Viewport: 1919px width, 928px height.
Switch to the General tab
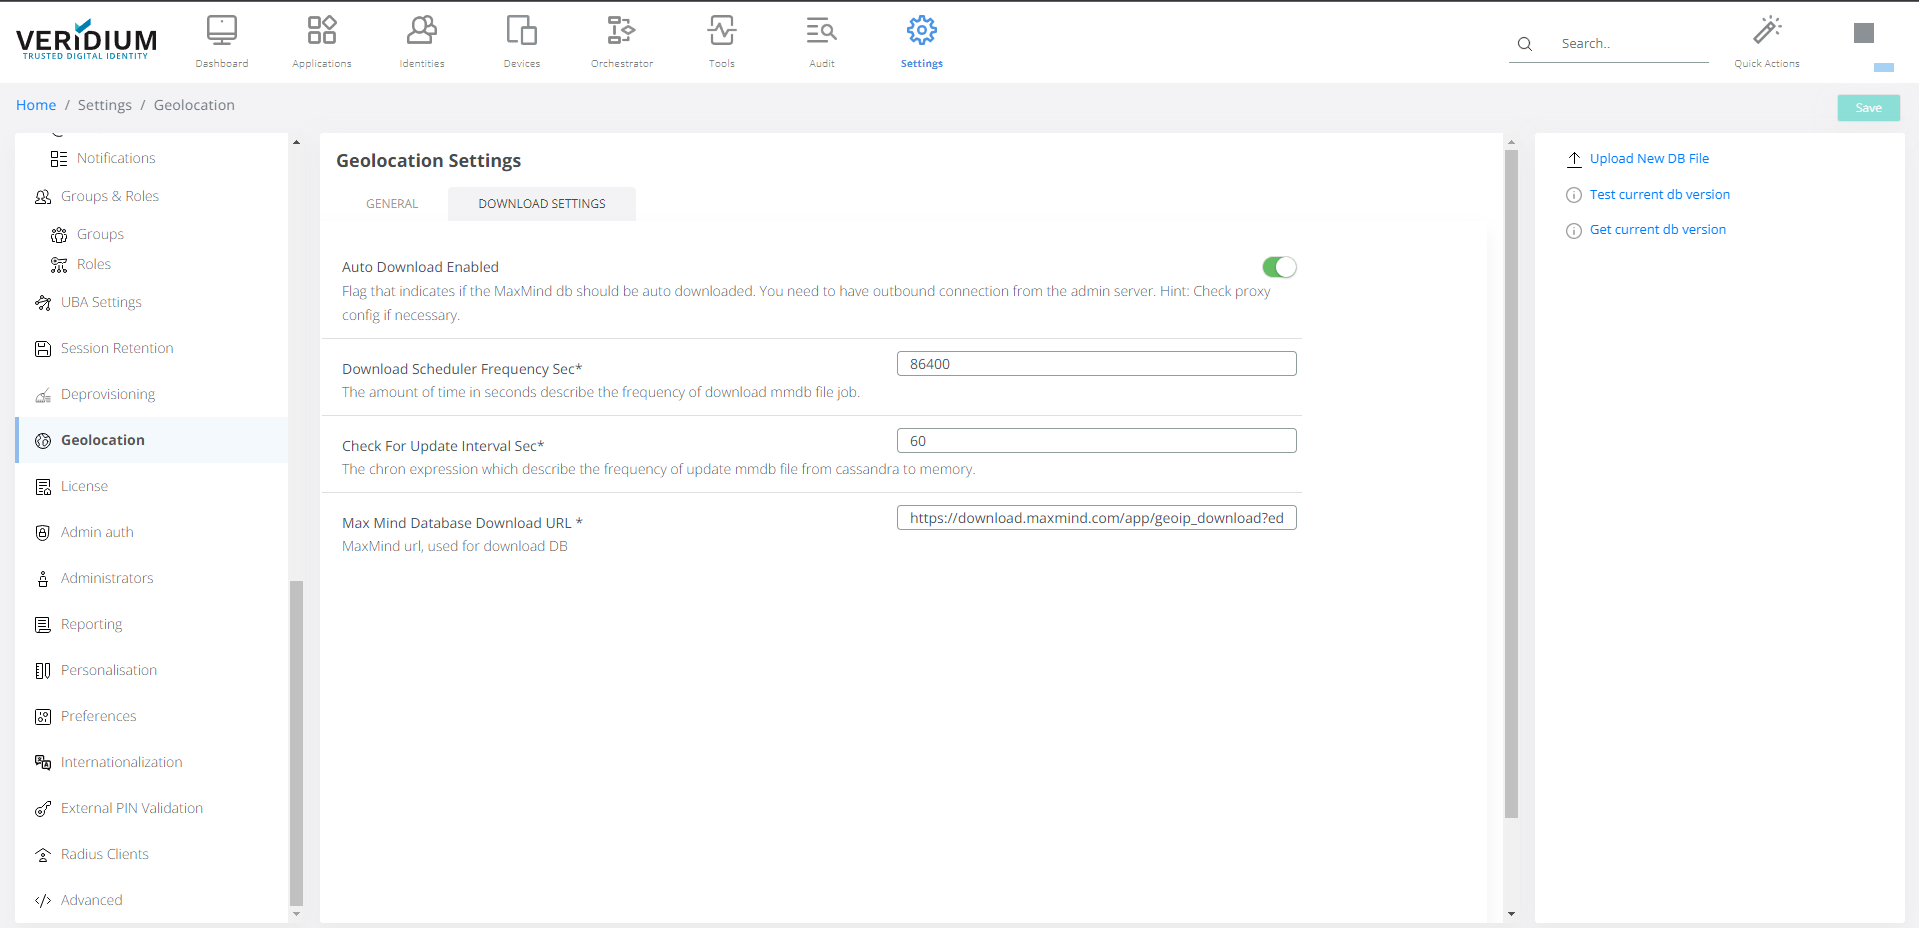tap(392, 204)
